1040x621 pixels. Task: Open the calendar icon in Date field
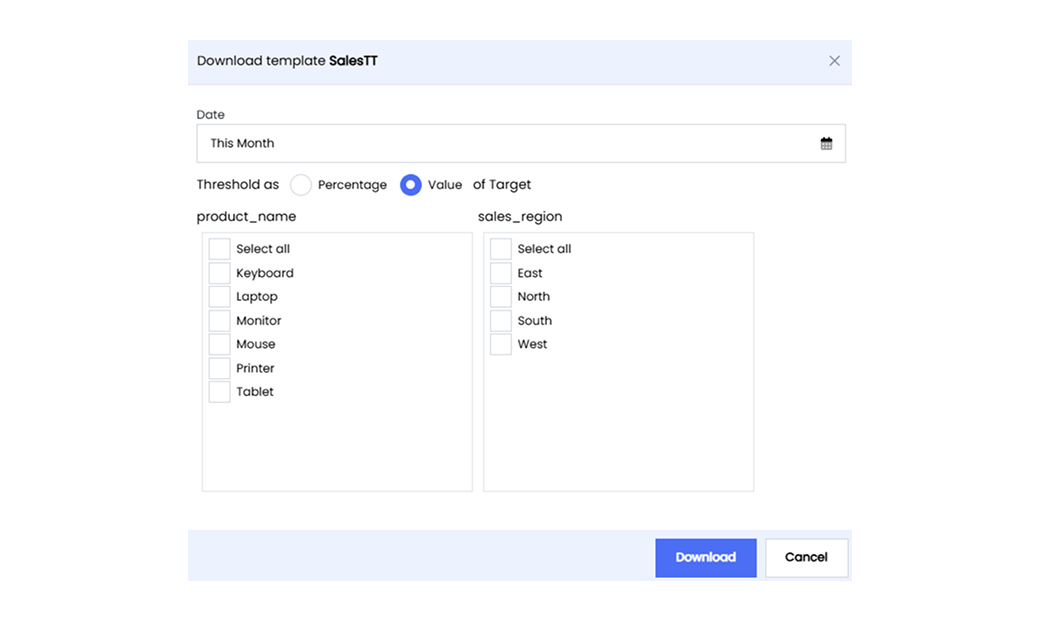click(826, 144)
